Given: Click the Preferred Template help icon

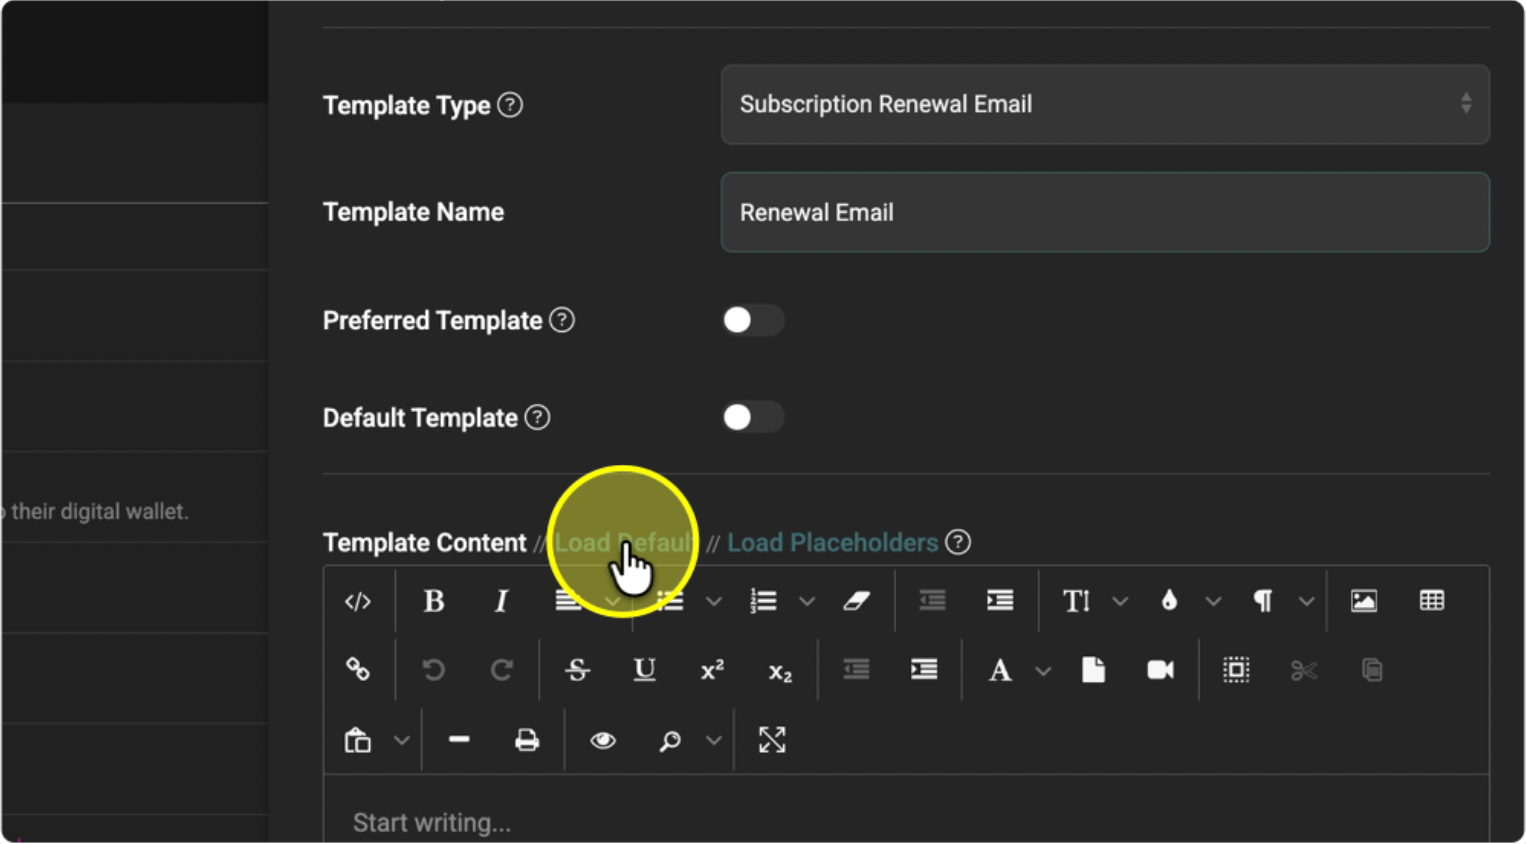Looking at the screenshot, I should point(562,320).
